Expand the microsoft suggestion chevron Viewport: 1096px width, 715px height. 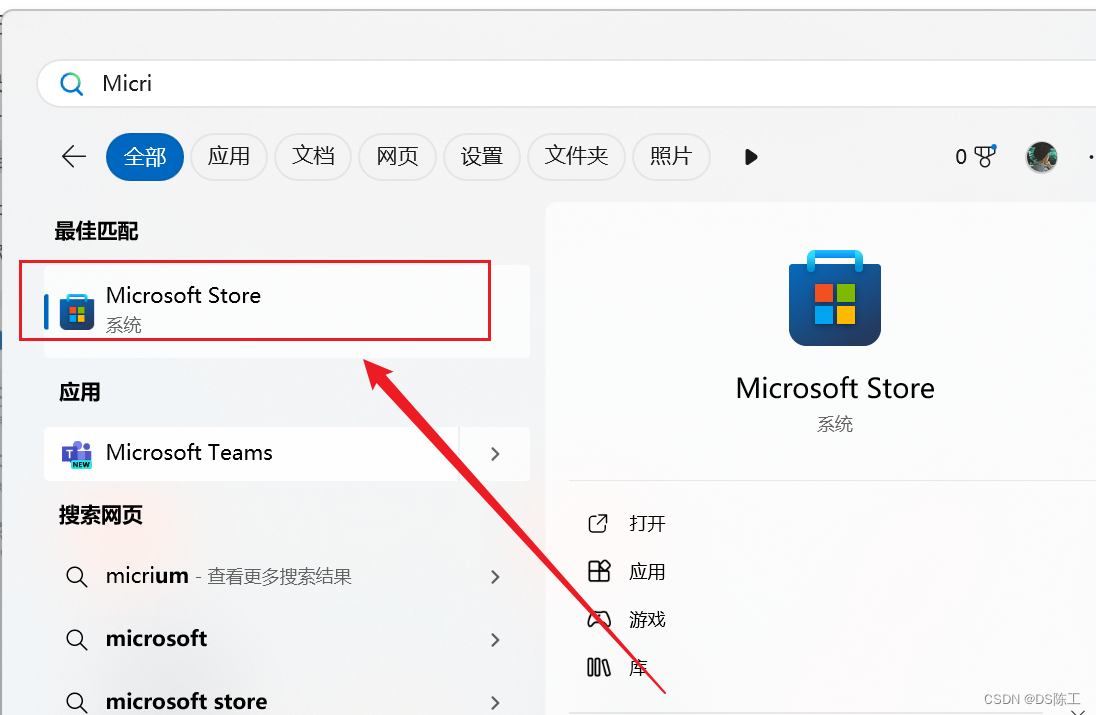click(x=495, y=640)
